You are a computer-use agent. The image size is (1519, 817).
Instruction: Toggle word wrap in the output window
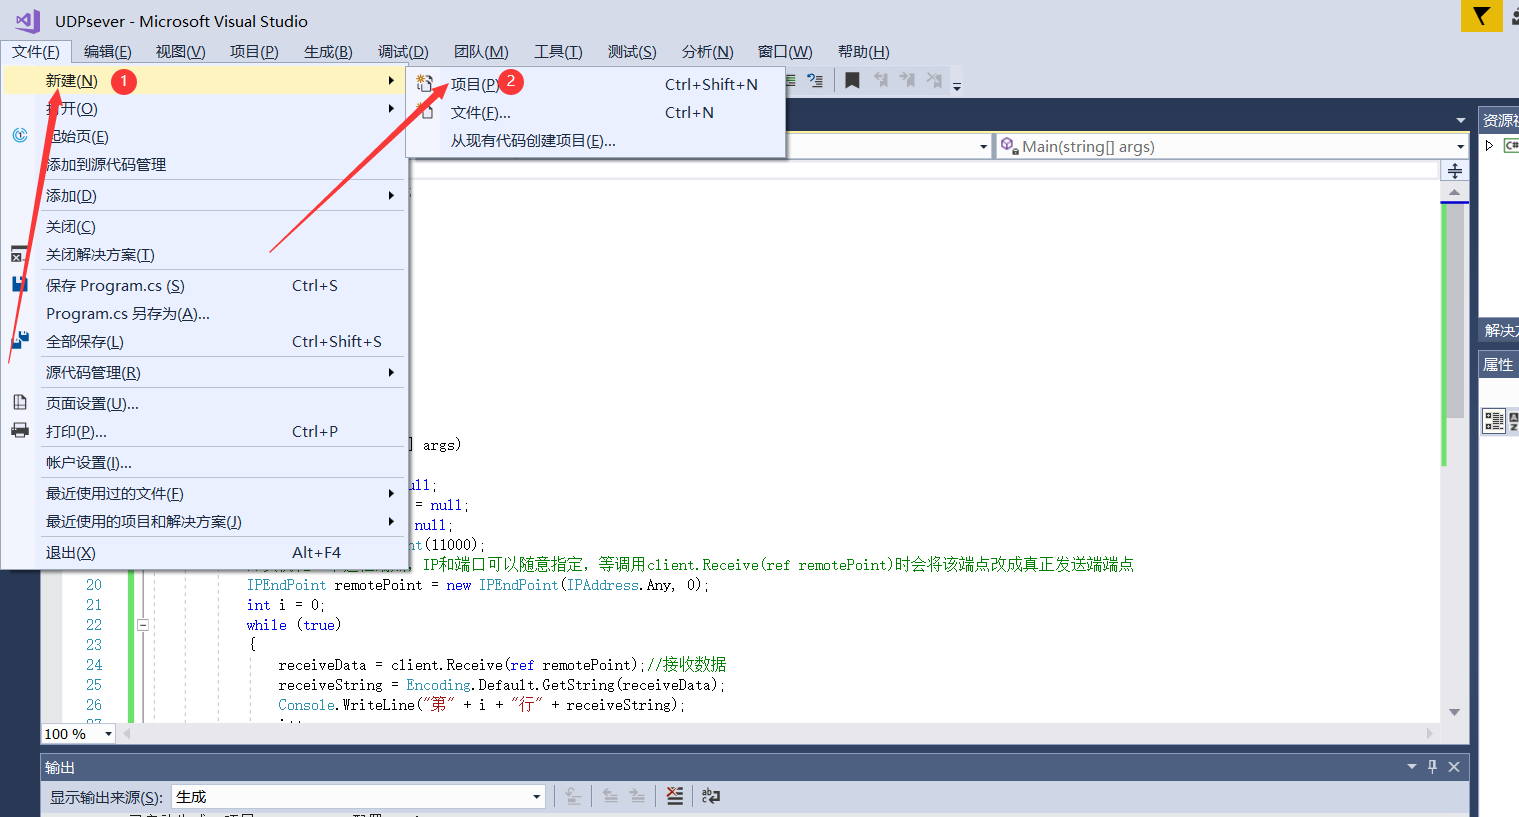coord(711,796)
